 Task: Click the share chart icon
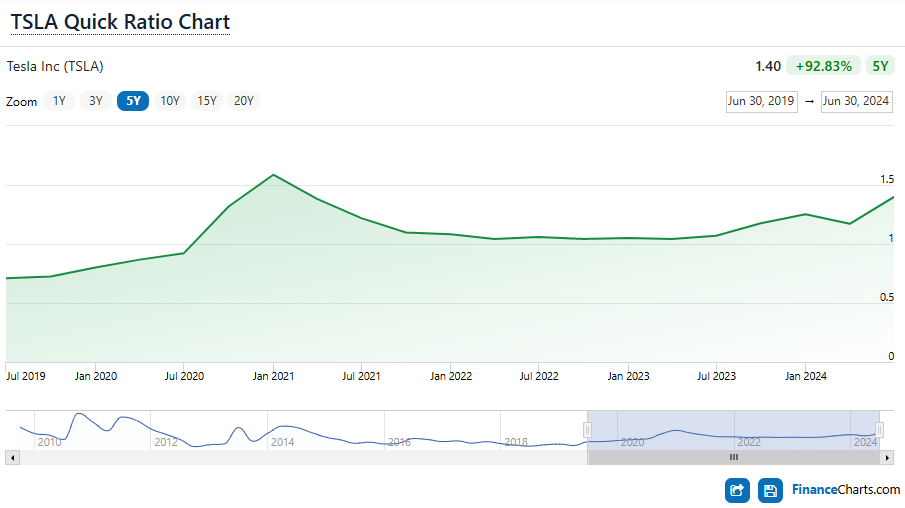[737, 491]
